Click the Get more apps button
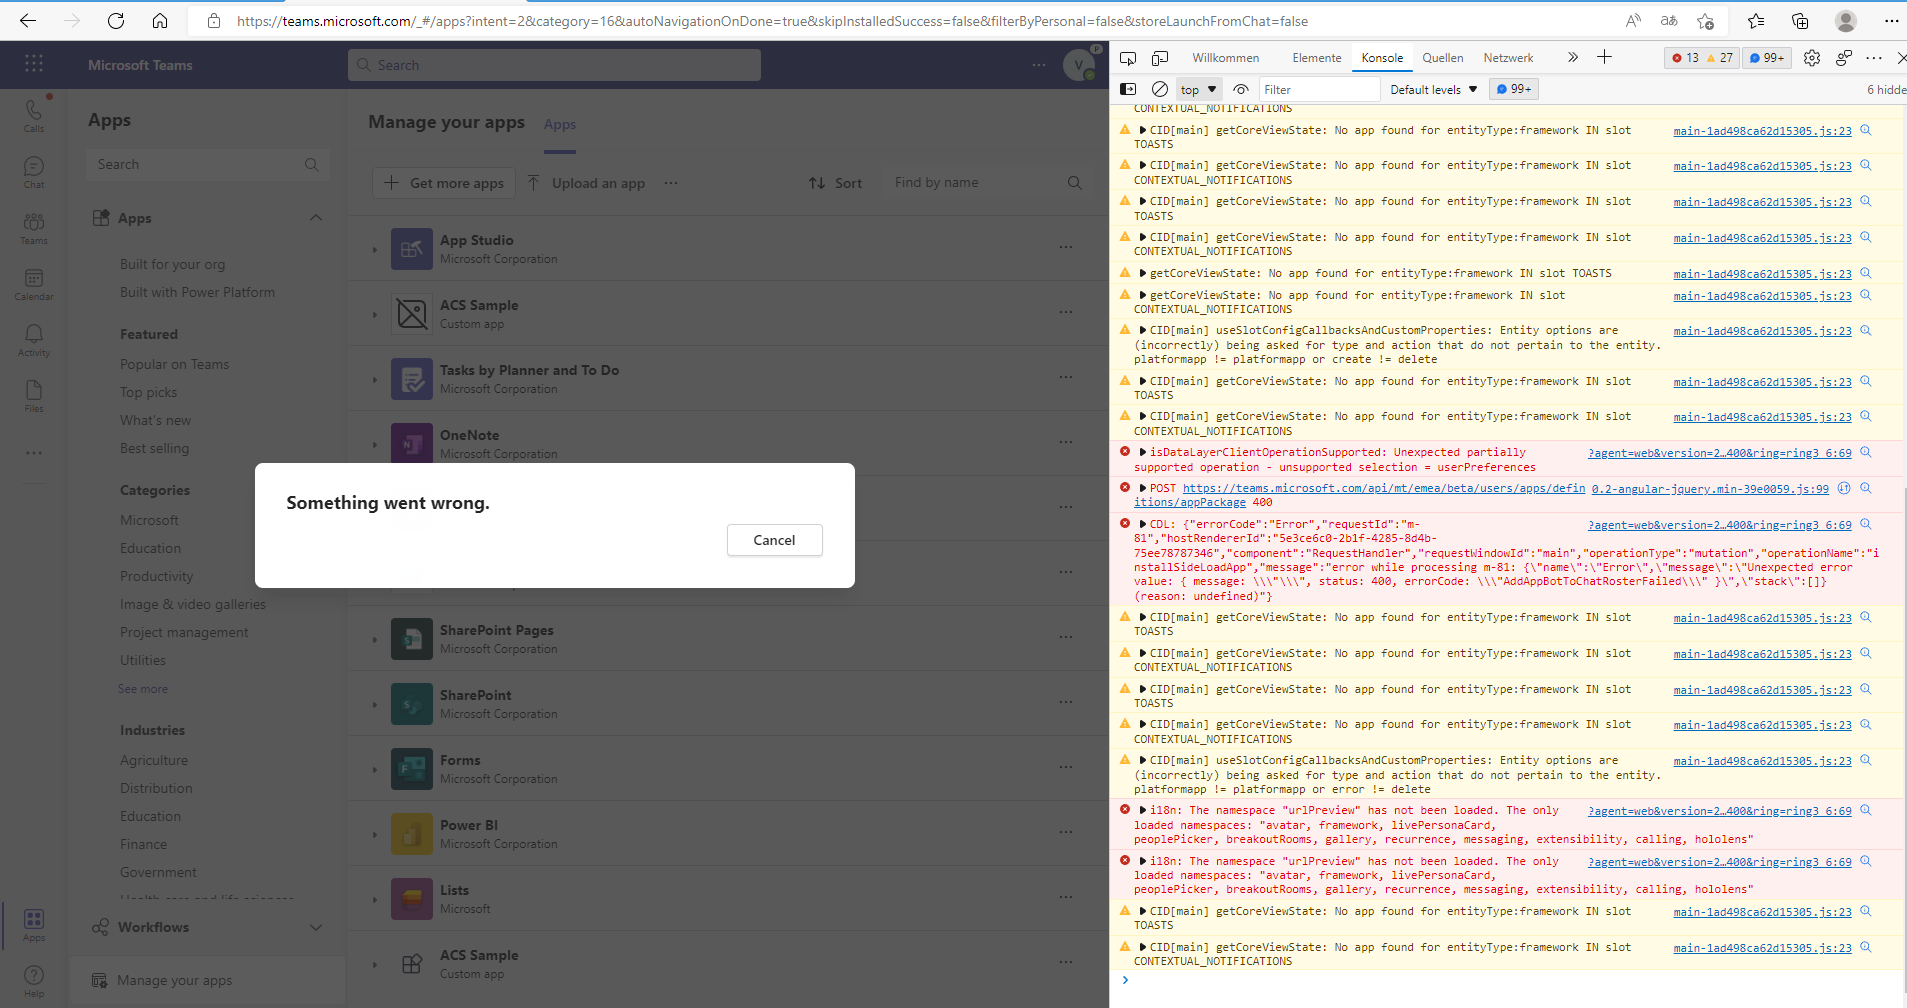 pos(443,182)
